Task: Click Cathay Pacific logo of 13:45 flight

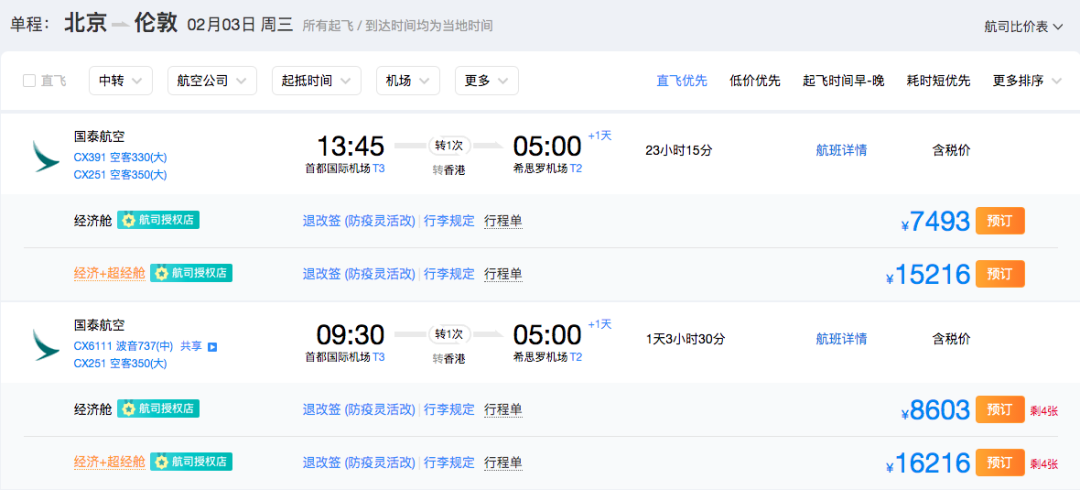Action: [46, 156]
